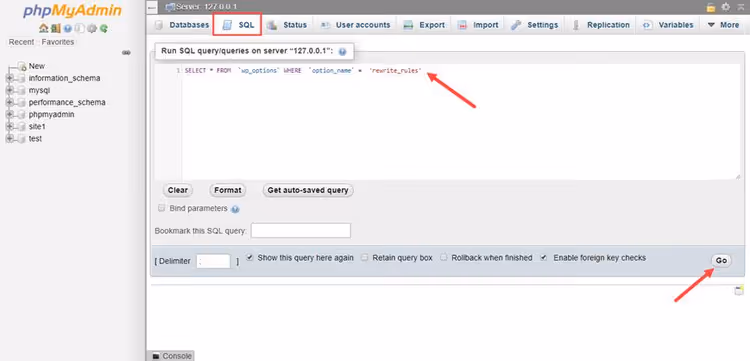Screen dimensions: 750x361
Task: Switch to the Databases tab
Action: [x=182, y=25]
